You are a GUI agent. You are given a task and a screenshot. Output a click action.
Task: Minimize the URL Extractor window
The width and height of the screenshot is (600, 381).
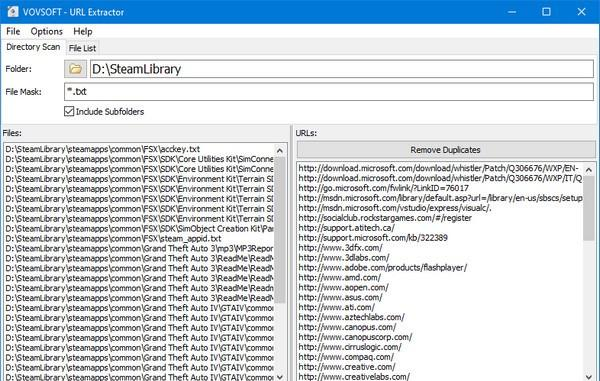512,12
